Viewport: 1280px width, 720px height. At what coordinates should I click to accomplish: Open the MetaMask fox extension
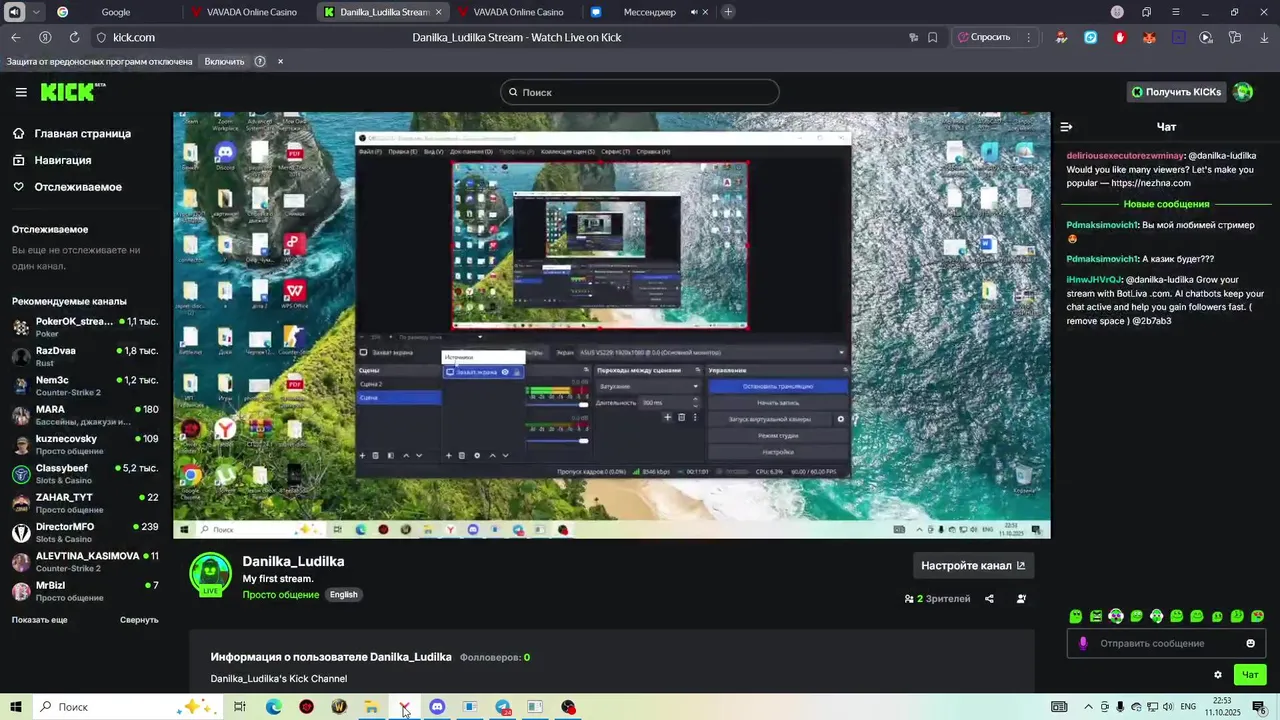click(x=1149, y=37)
